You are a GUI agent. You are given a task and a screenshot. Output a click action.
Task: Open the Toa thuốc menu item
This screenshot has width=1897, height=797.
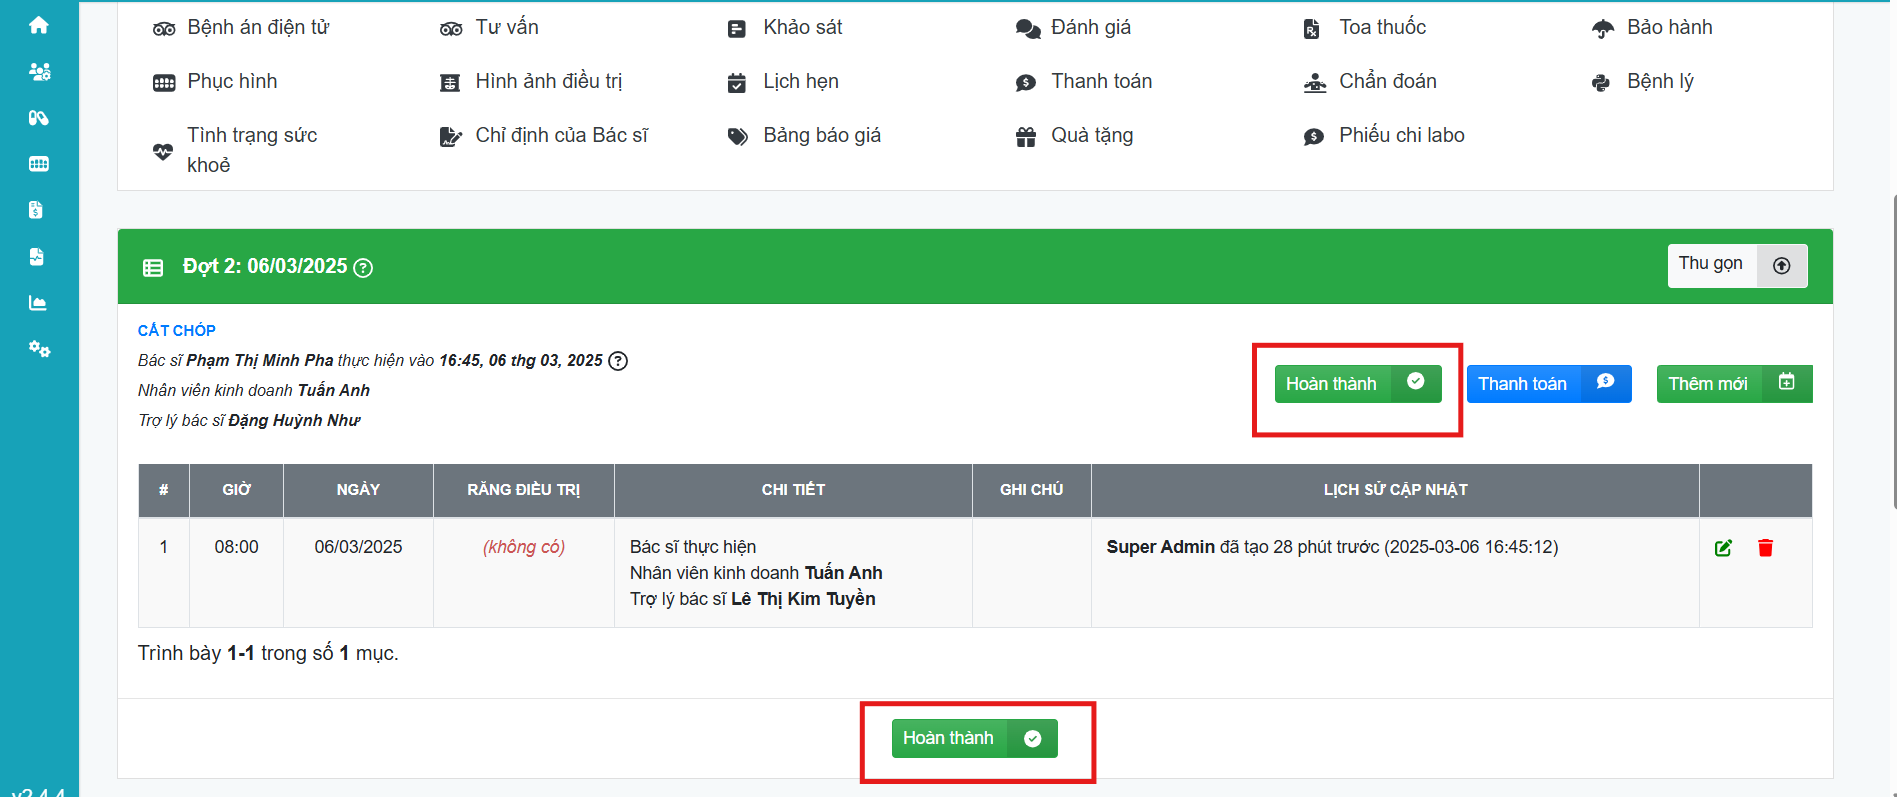click(1381, 28)
